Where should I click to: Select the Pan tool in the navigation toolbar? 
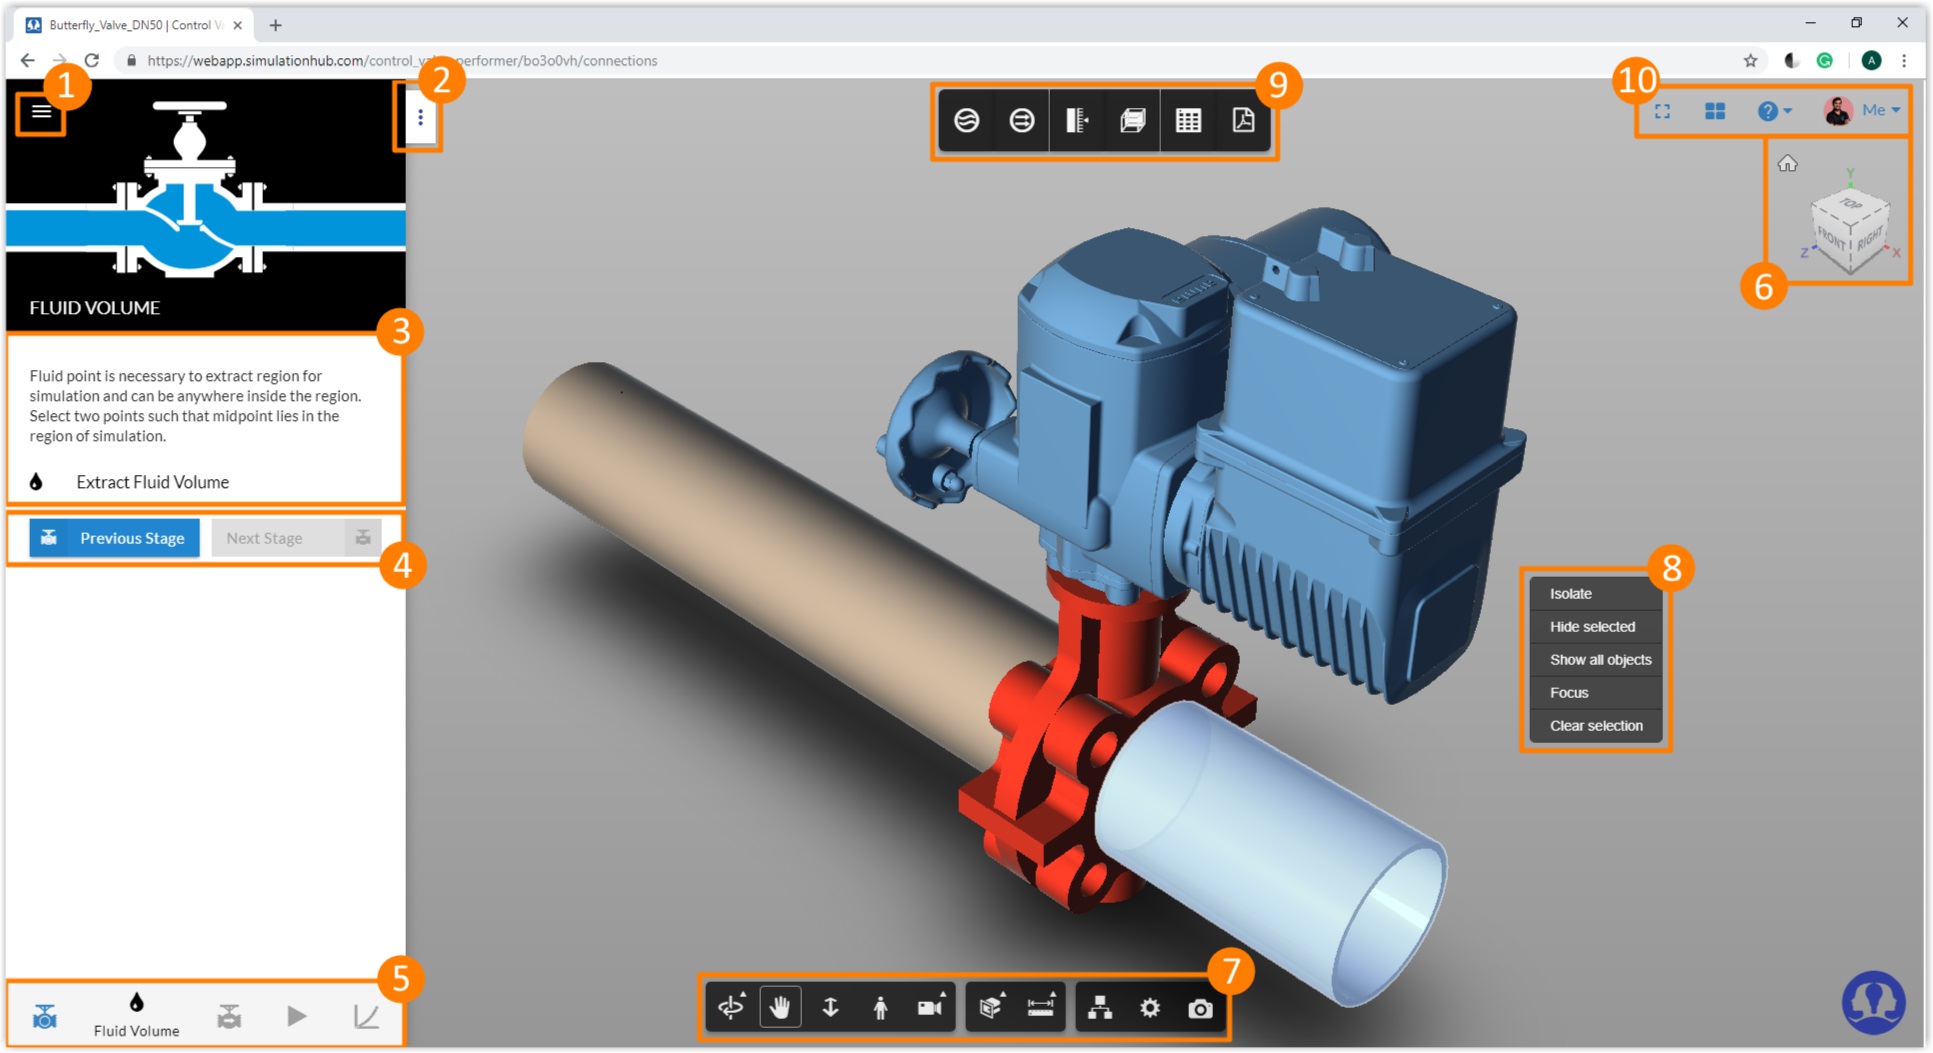(781, 1008)
